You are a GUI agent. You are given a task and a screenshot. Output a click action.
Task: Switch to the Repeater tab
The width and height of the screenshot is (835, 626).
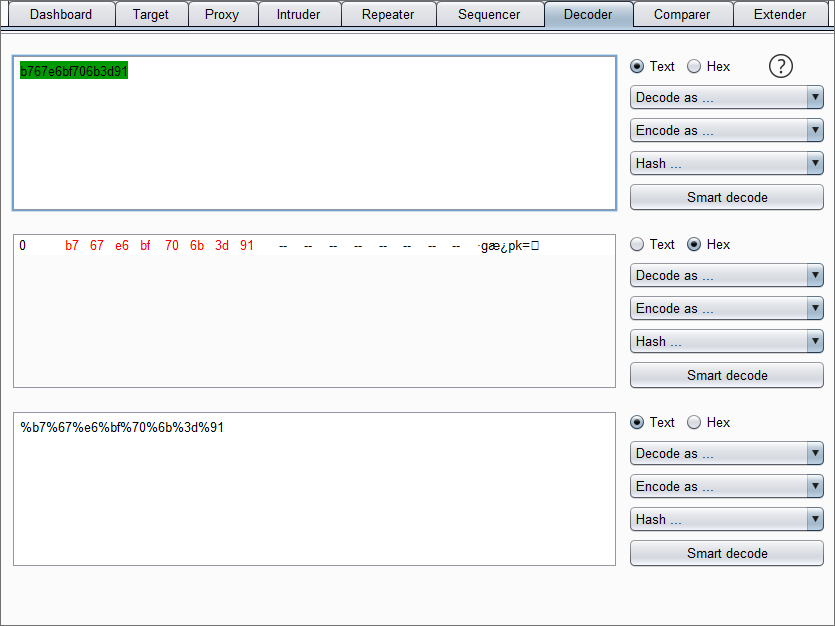click(x=388, y=14)
